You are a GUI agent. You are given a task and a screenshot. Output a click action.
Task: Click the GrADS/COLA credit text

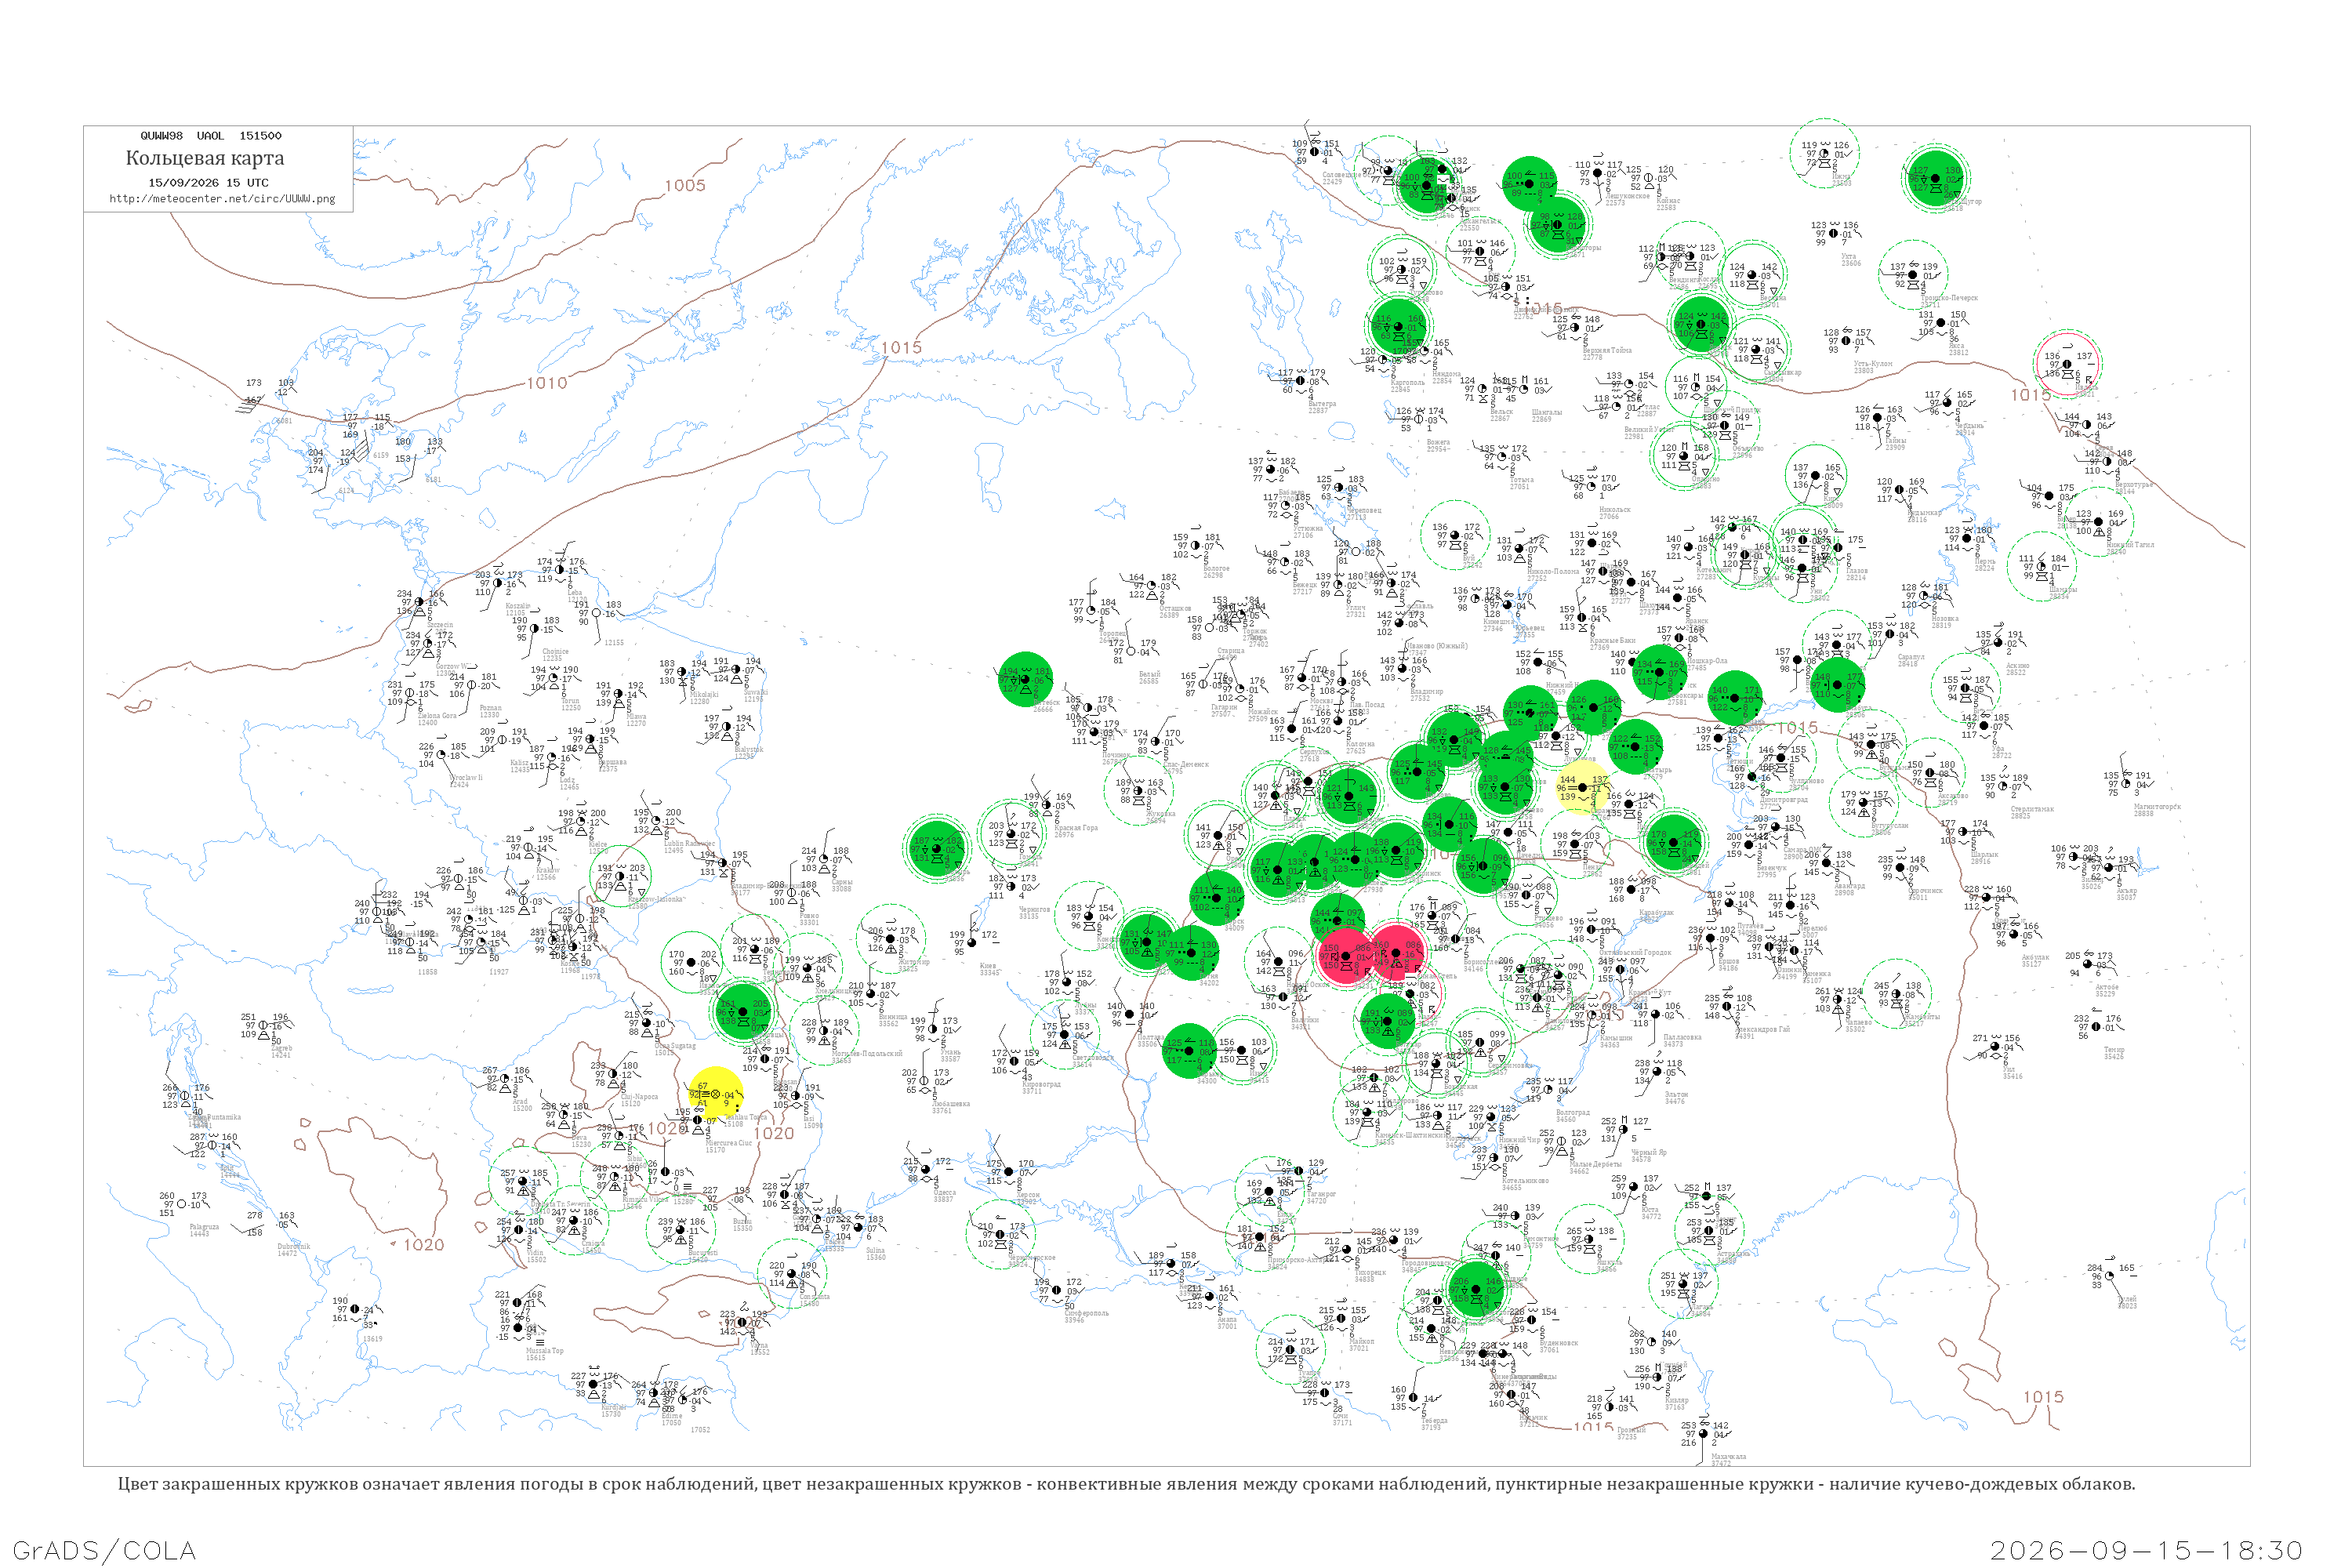click(x=104, y=1550)
